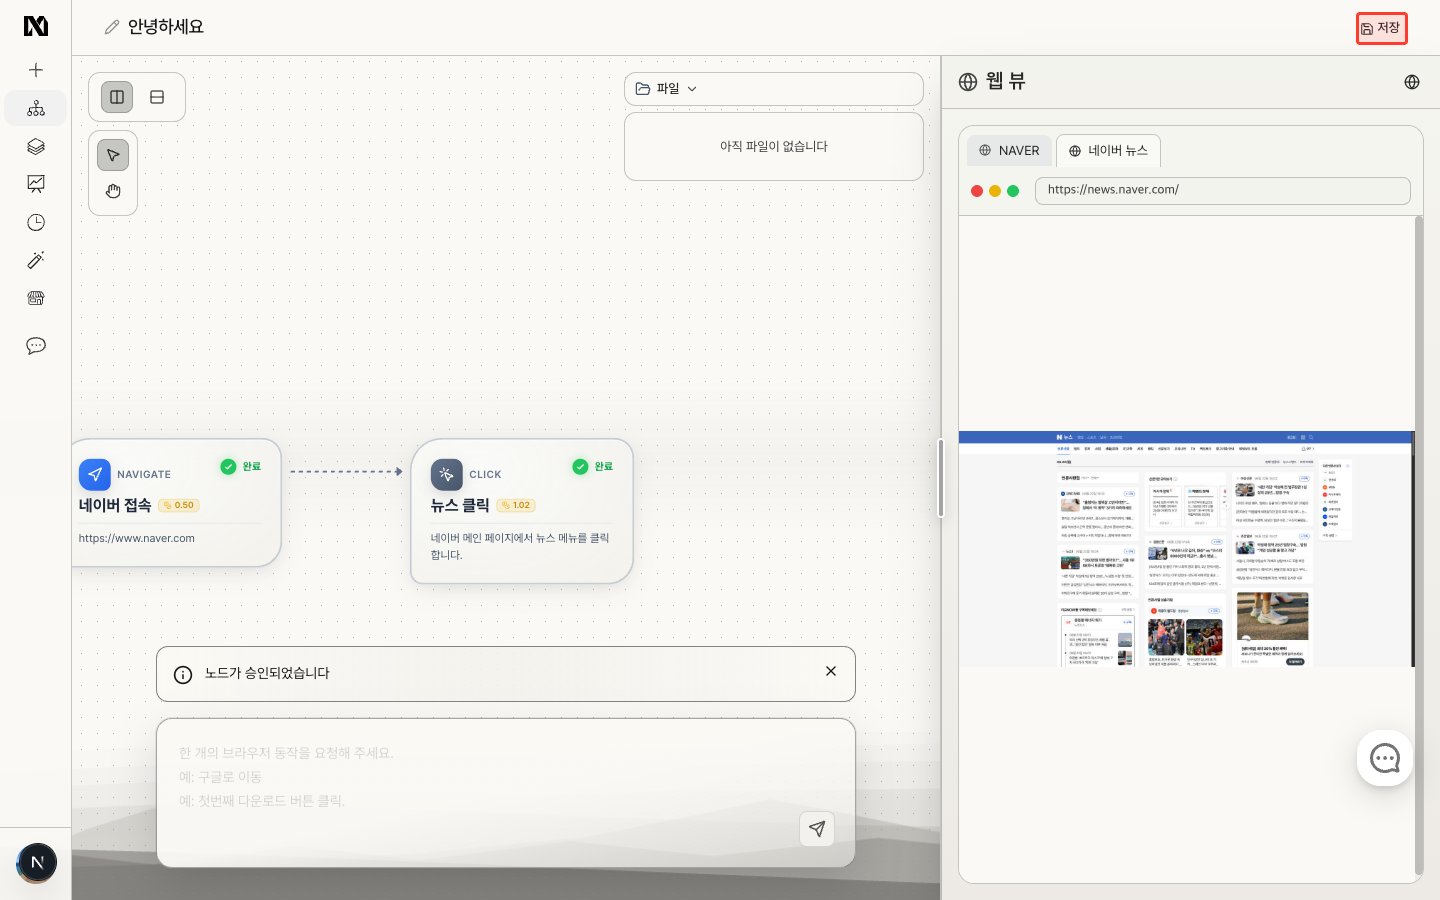This screenshot has width=1440, height=900.
Task: Send the prompt with paper plane button
Action: pos(817,828)
